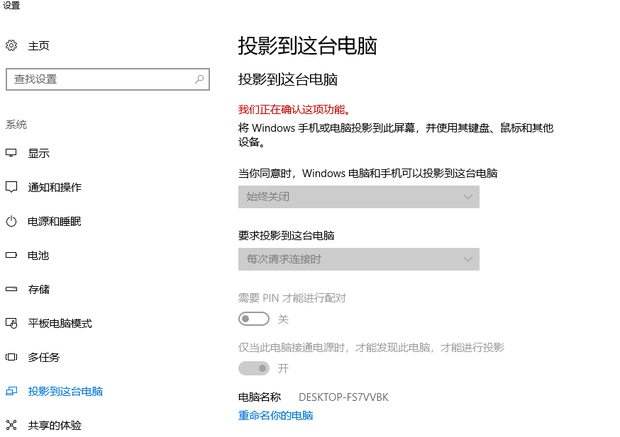Select 投影到这台电脑 in sidebar
Viewport: 620px width, 437px height.
(x=65, y=392)
